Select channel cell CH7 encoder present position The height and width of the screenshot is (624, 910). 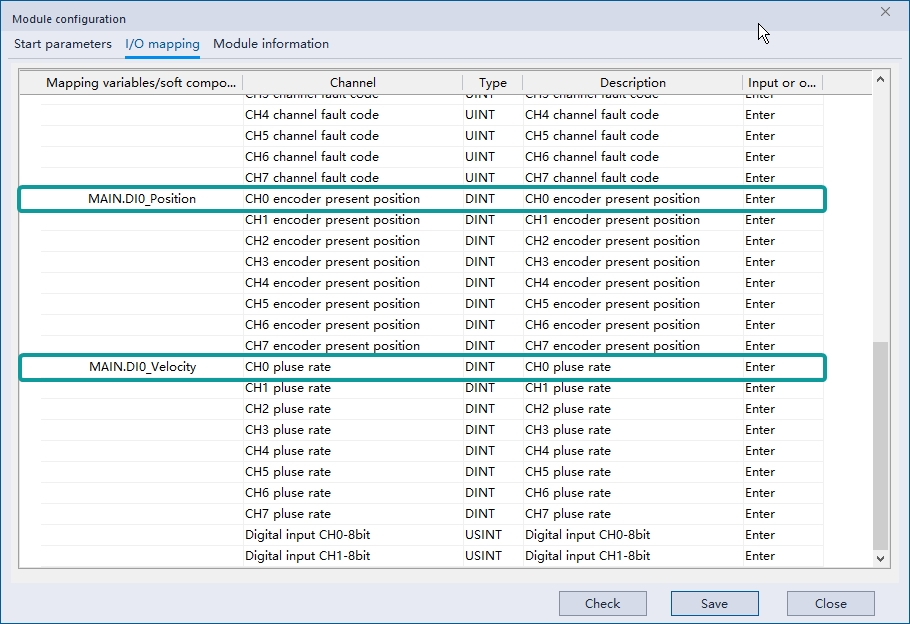tap(353, 346)
